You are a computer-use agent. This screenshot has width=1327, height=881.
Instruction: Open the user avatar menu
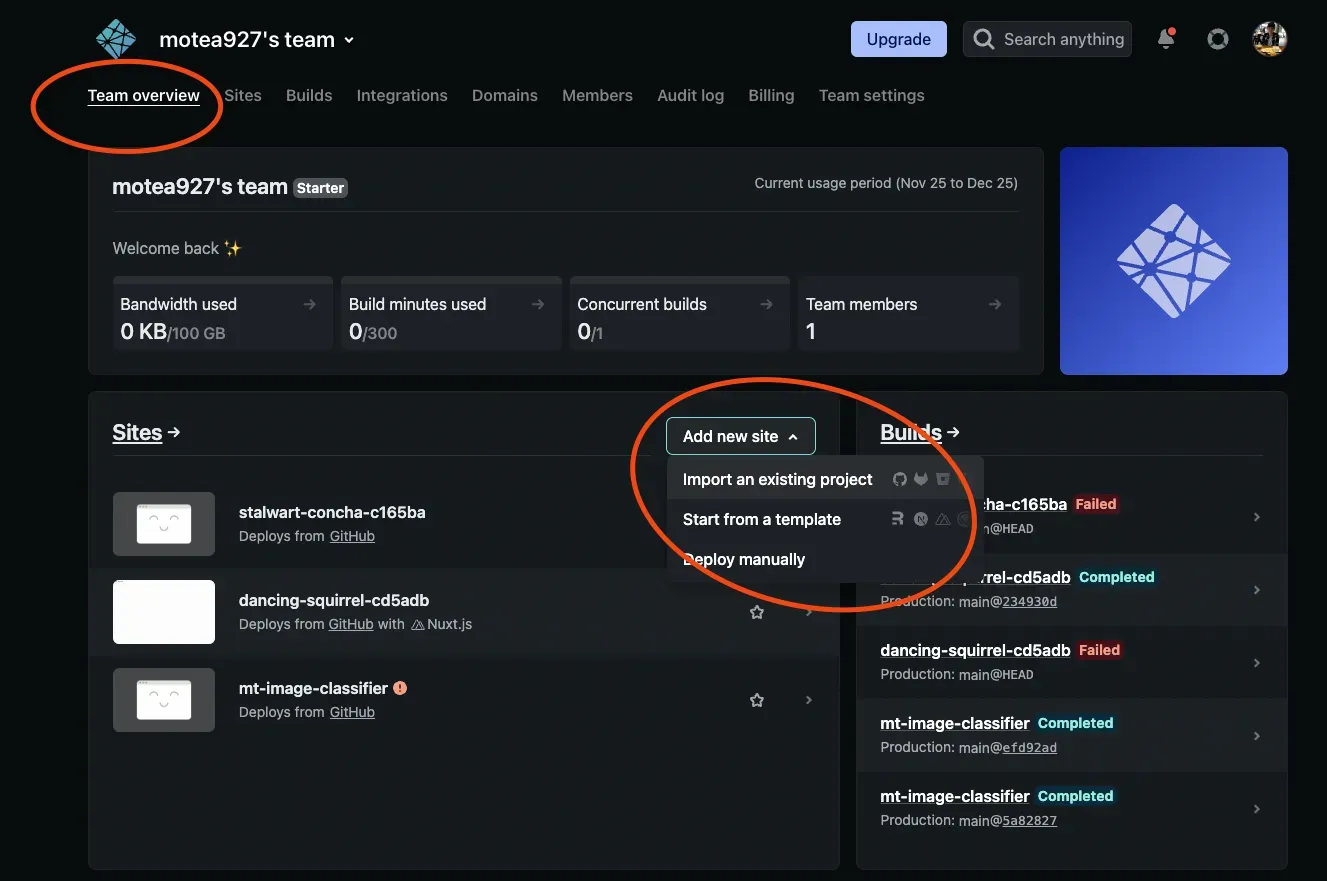(x=1269, y=39)
